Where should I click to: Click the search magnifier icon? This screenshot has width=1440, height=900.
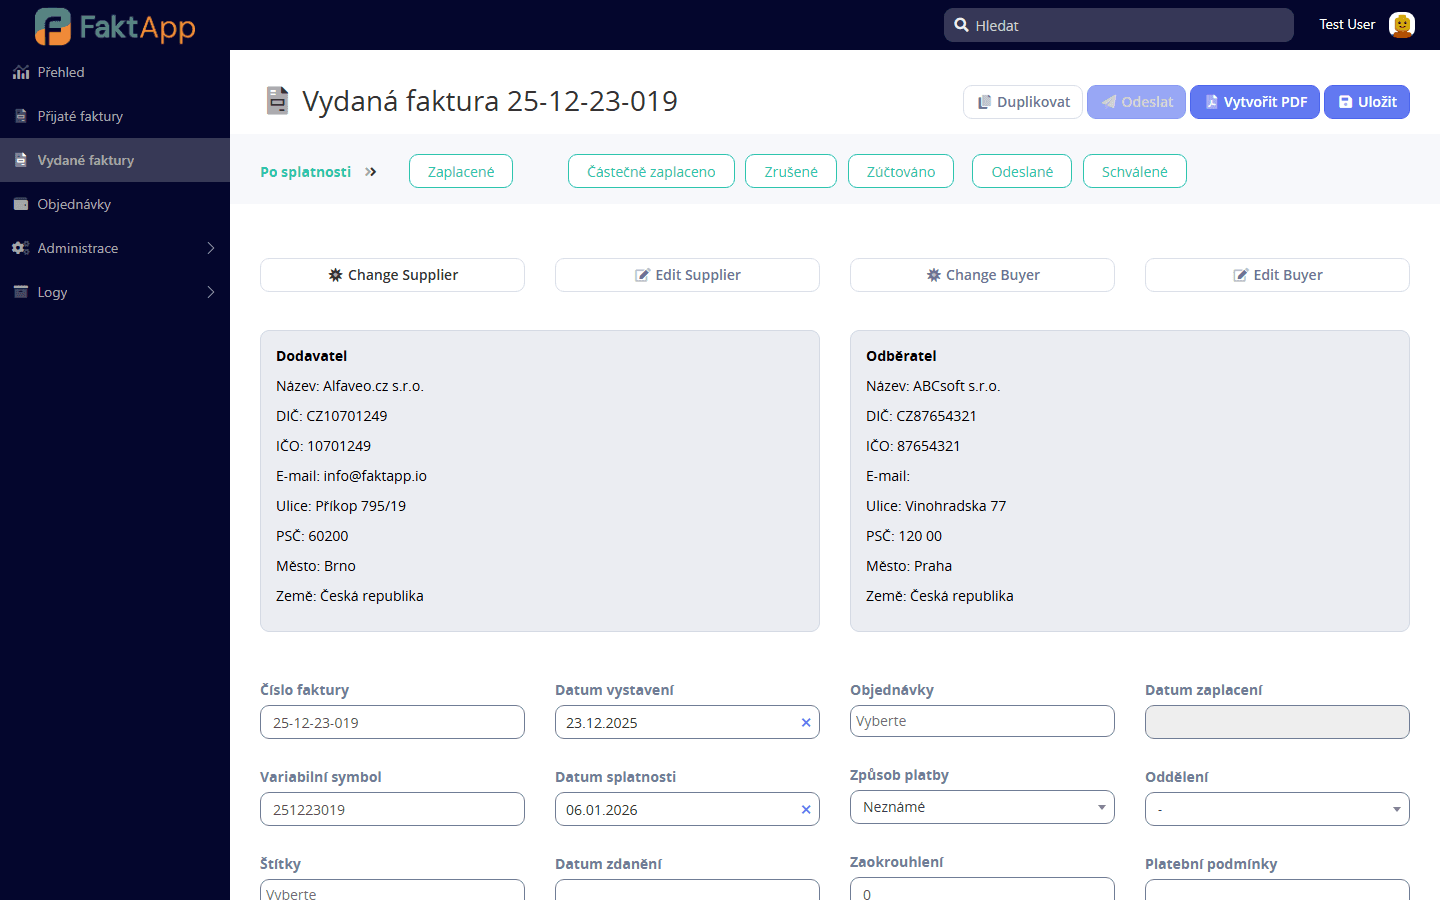[x=961, y=25]
